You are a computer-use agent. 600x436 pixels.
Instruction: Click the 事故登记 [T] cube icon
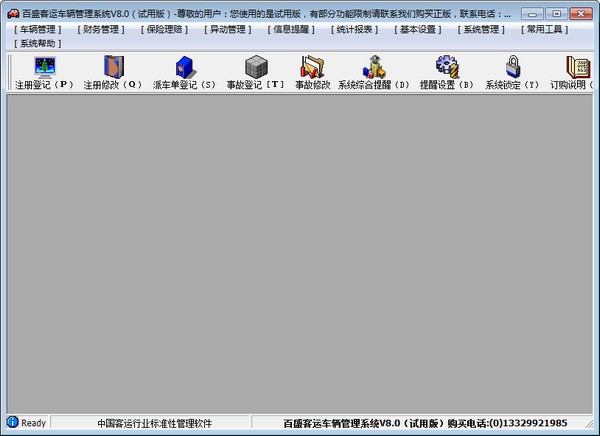256,67
